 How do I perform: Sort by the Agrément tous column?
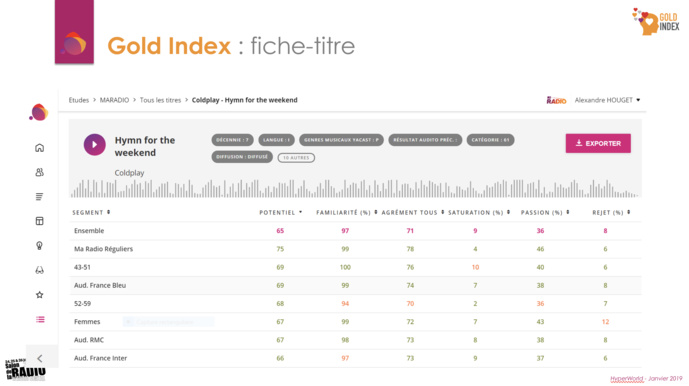(x=413, y=212)
